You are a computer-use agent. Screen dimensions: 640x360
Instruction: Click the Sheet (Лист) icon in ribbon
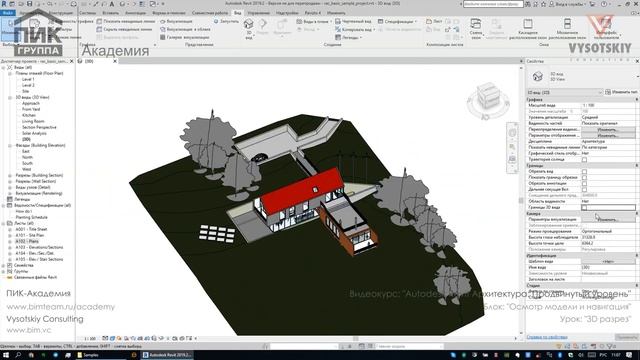pos(429,21)
